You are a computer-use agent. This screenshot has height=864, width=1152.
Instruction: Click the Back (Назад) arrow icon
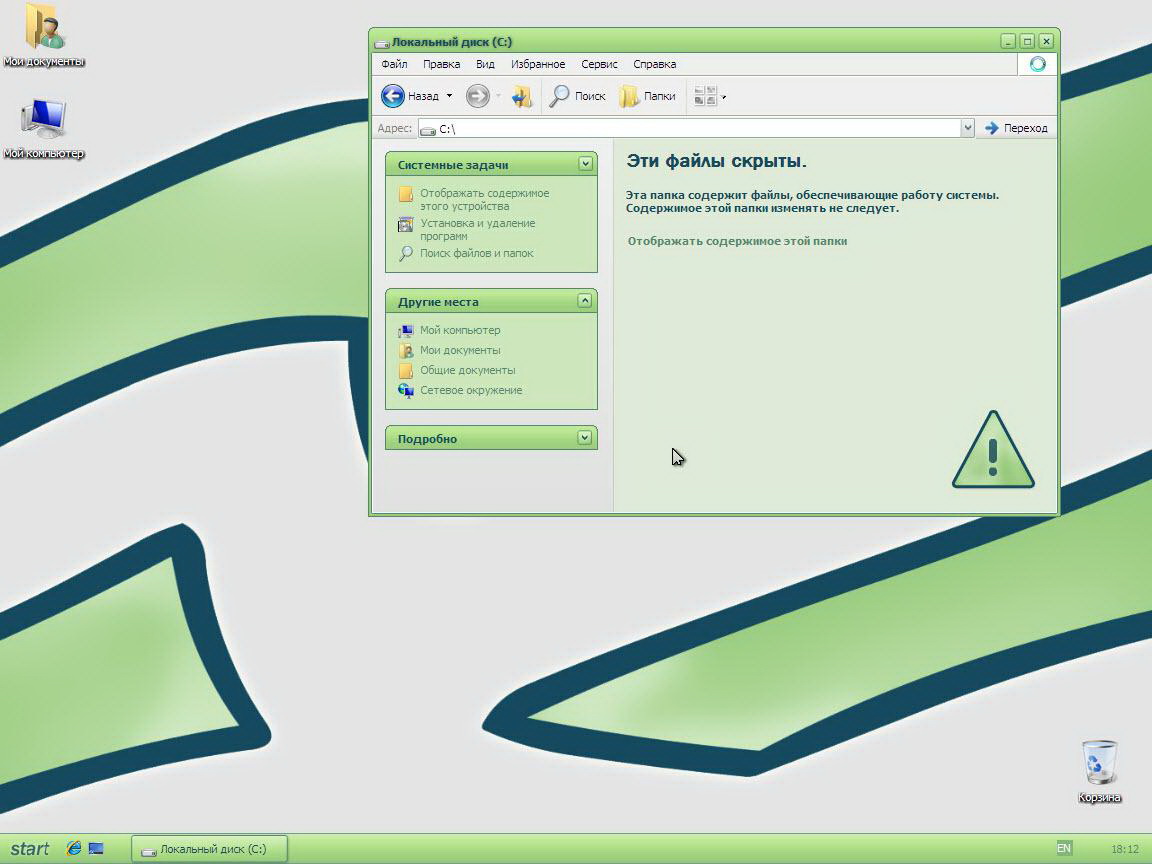pos(393,96)
